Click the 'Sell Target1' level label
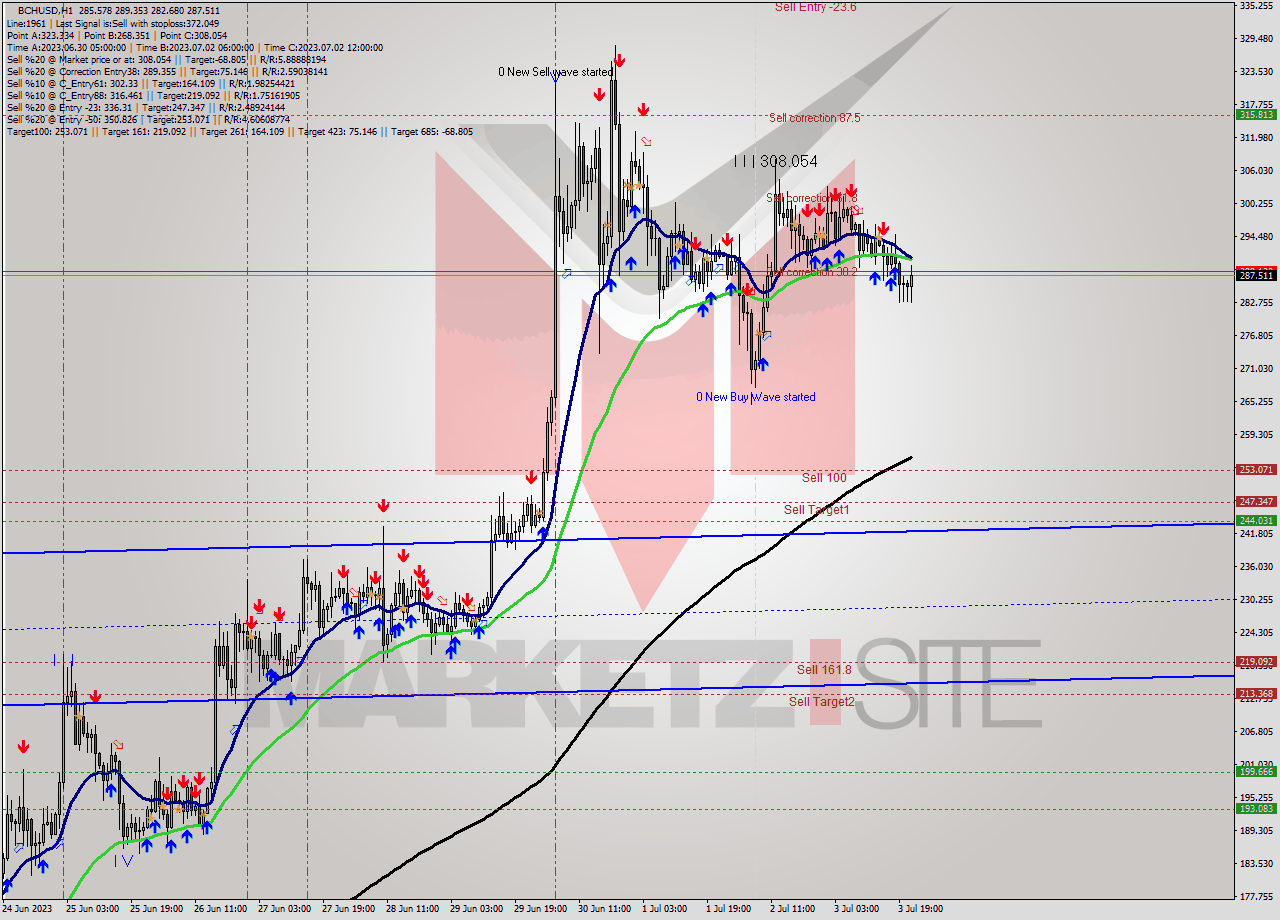 (x=817, y=510)
